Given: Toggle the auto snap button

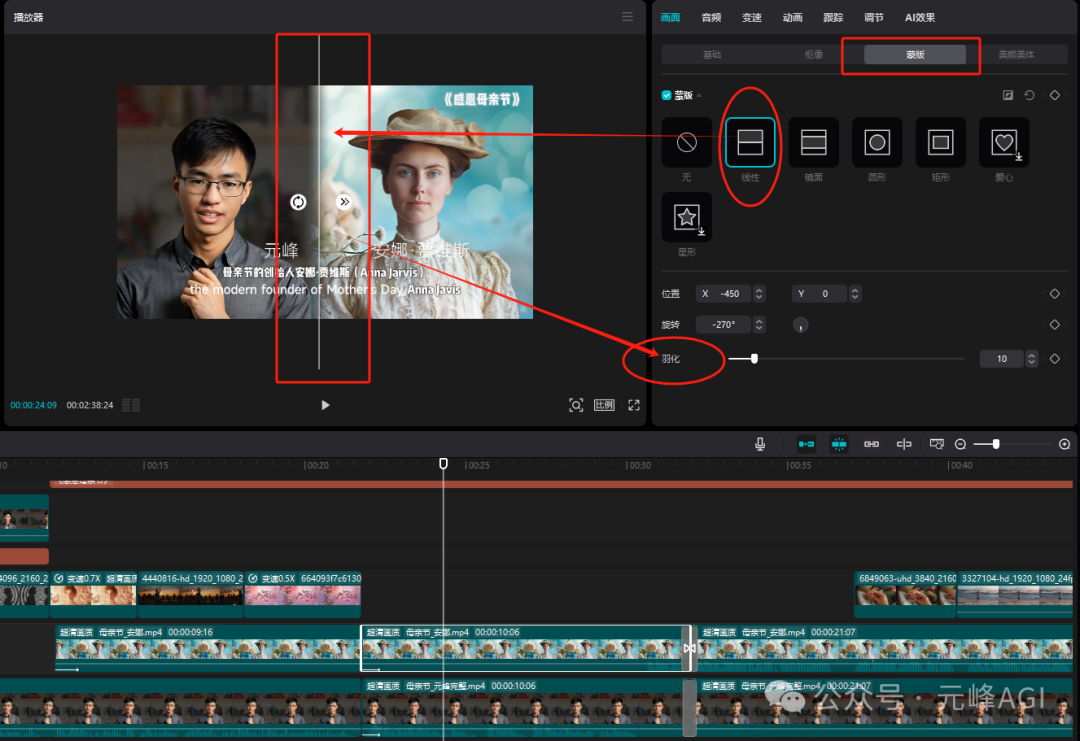Looking at the screenshot, I should coord(839,444).
